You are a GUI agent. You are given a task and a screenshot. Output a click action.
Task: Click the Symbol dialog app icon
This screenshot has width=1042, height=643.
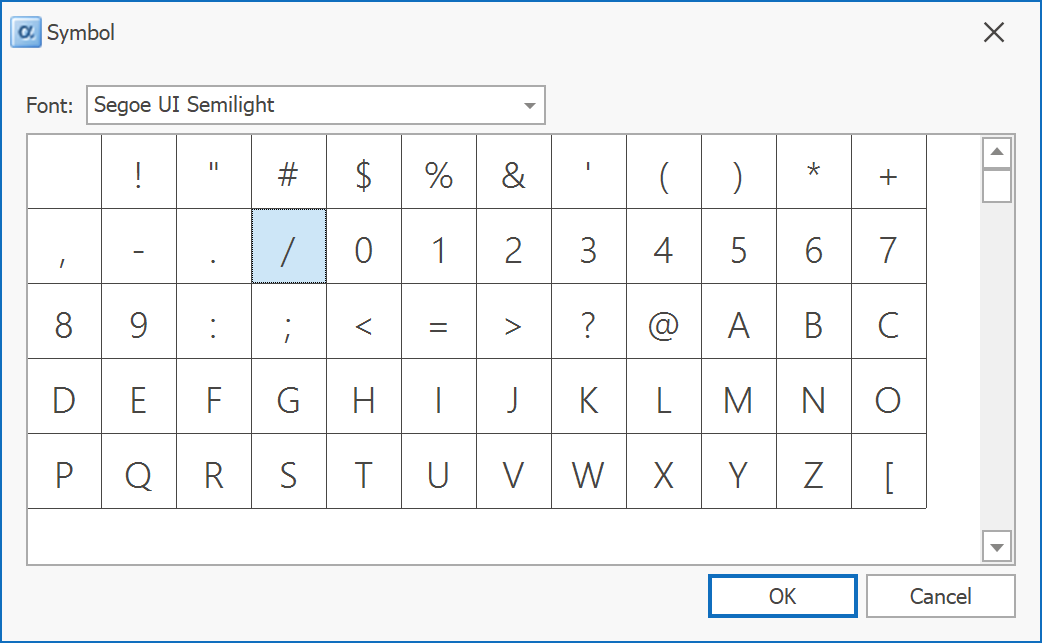(25, 32)
